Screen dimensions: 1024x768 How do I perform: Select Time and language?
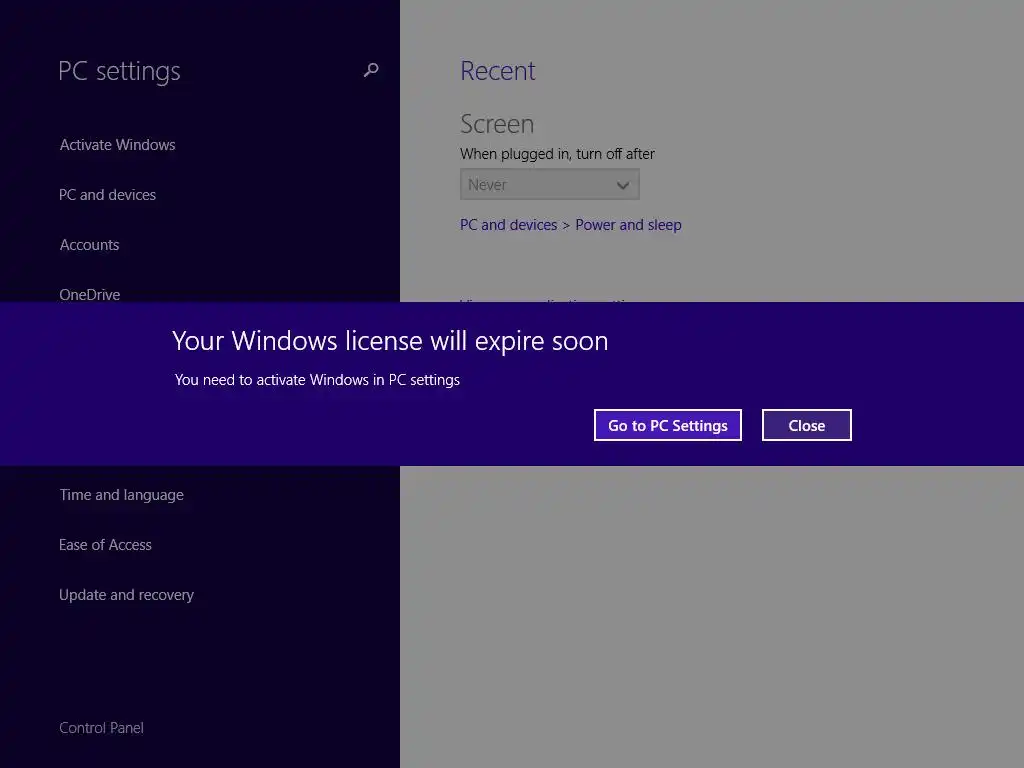(x=121, y=495)
